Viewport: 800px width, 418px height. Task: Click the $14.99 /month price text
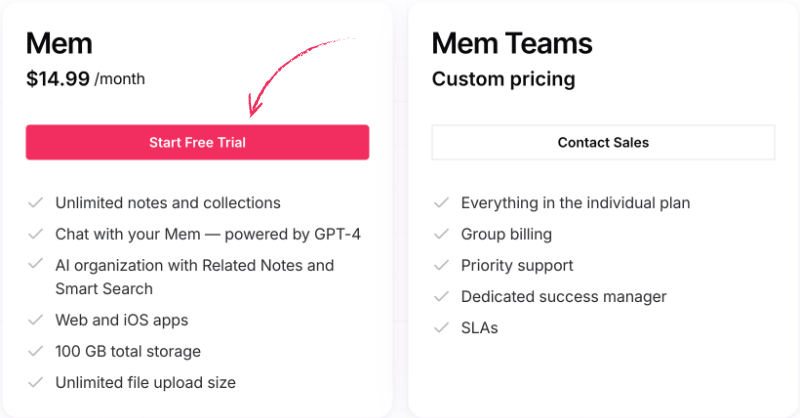click(86, 79)
